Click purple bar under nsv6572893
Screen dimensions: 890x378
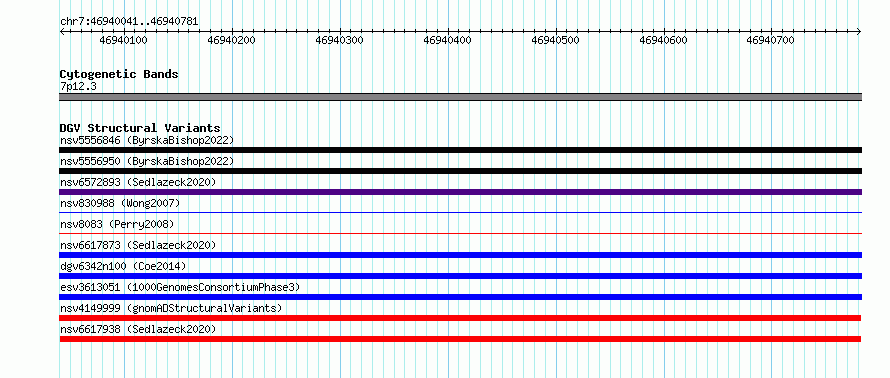point(460,192)
